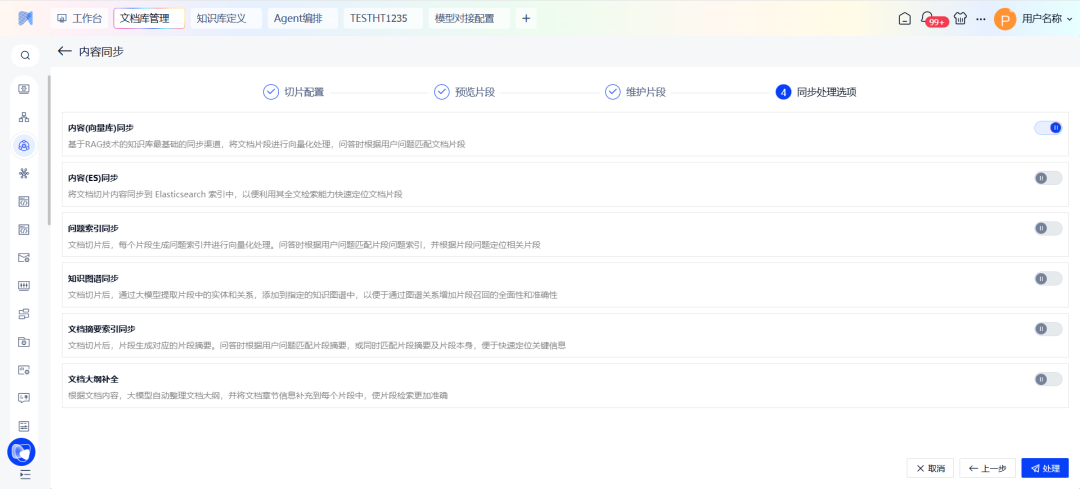Click the back arrow beside 内容同步
The width and height of the screenshot is (1080, 489).
(65, 51)
